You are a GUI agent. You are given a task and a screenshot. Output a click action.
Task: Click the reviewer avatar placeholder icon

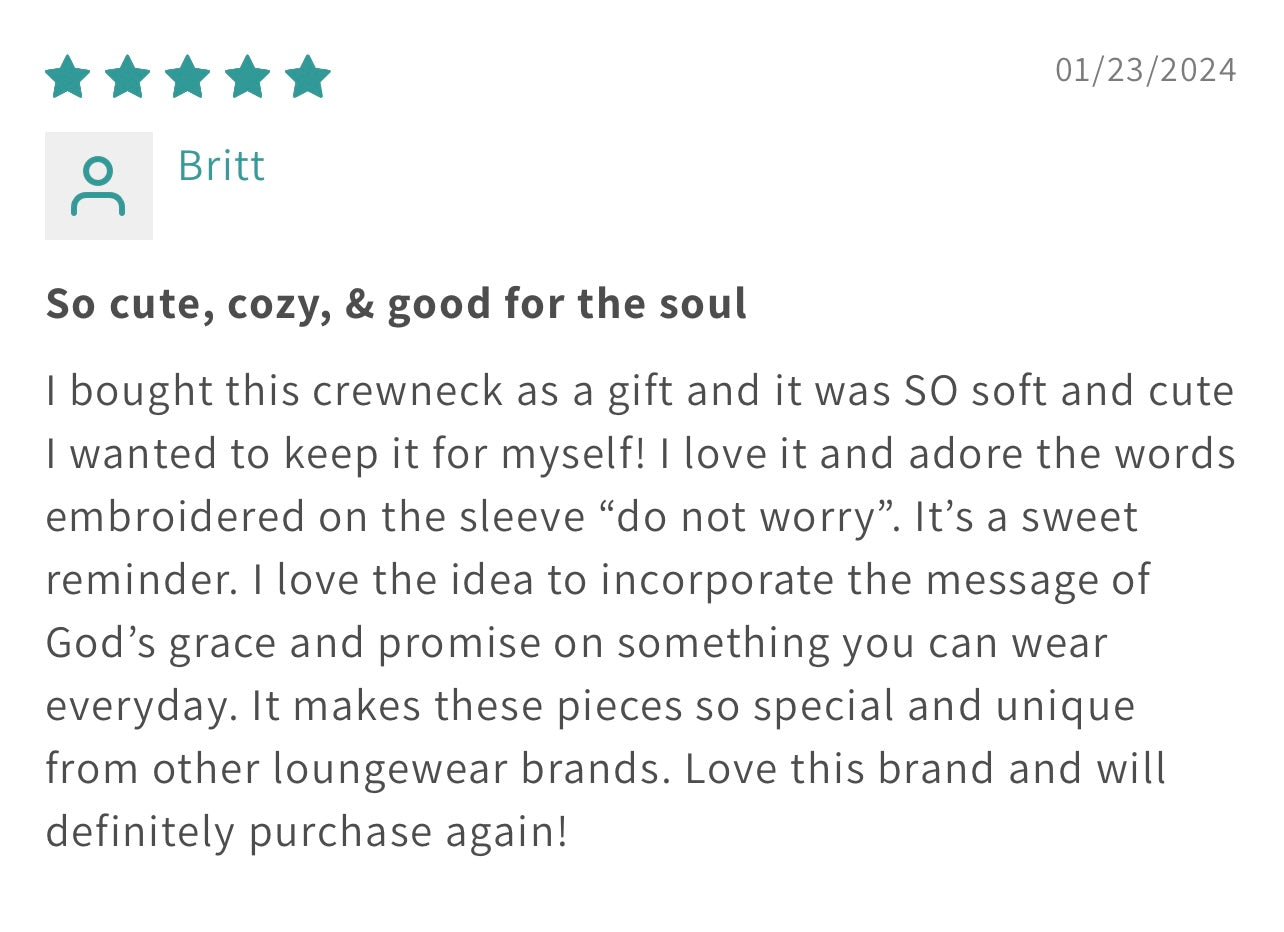click(x=98, y=186)
